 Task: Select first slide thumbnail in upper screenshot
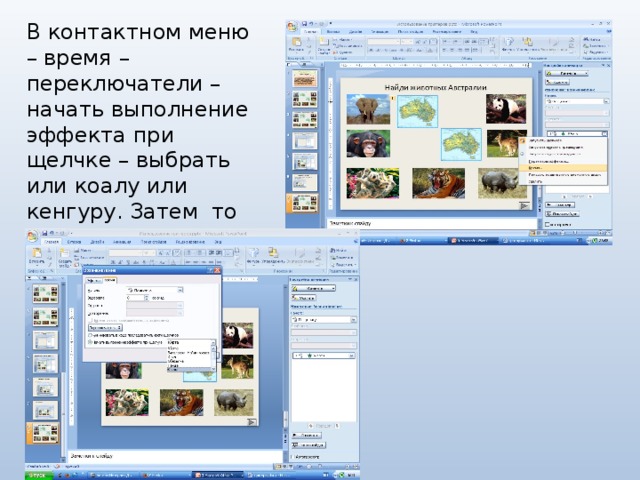point(304,78)
